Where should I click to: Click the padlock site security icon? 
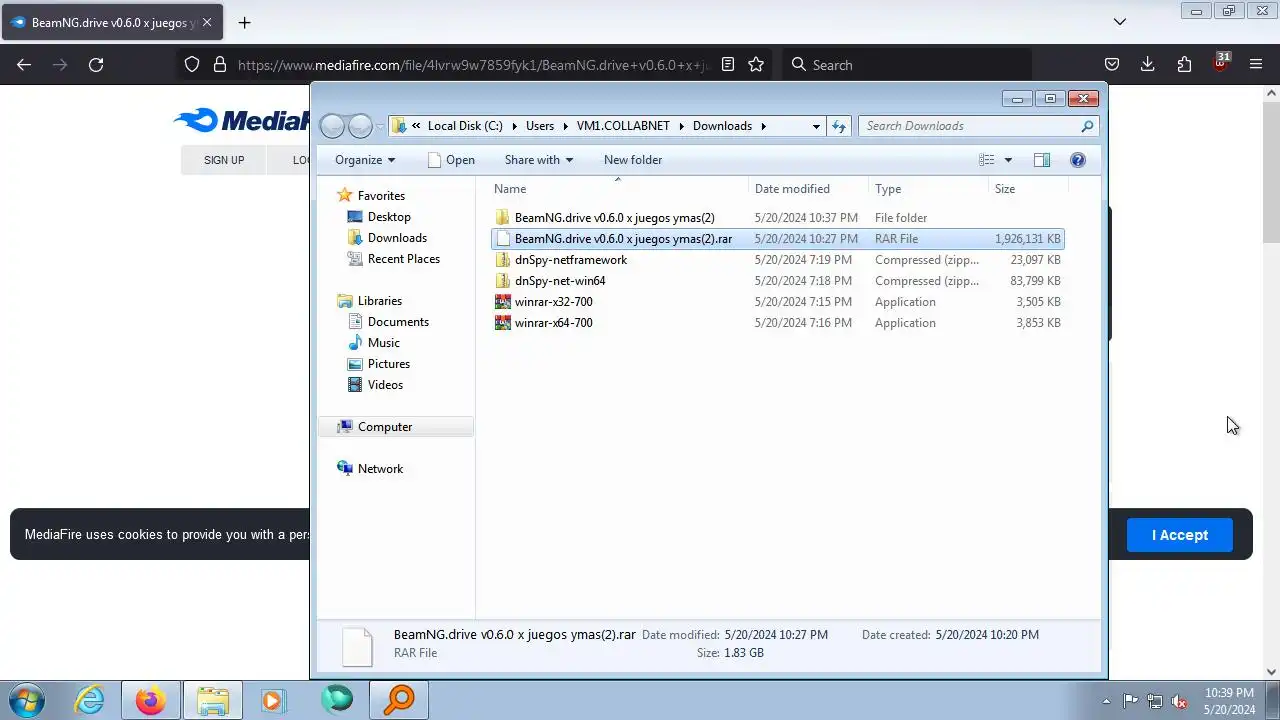(x=220, y=64)
